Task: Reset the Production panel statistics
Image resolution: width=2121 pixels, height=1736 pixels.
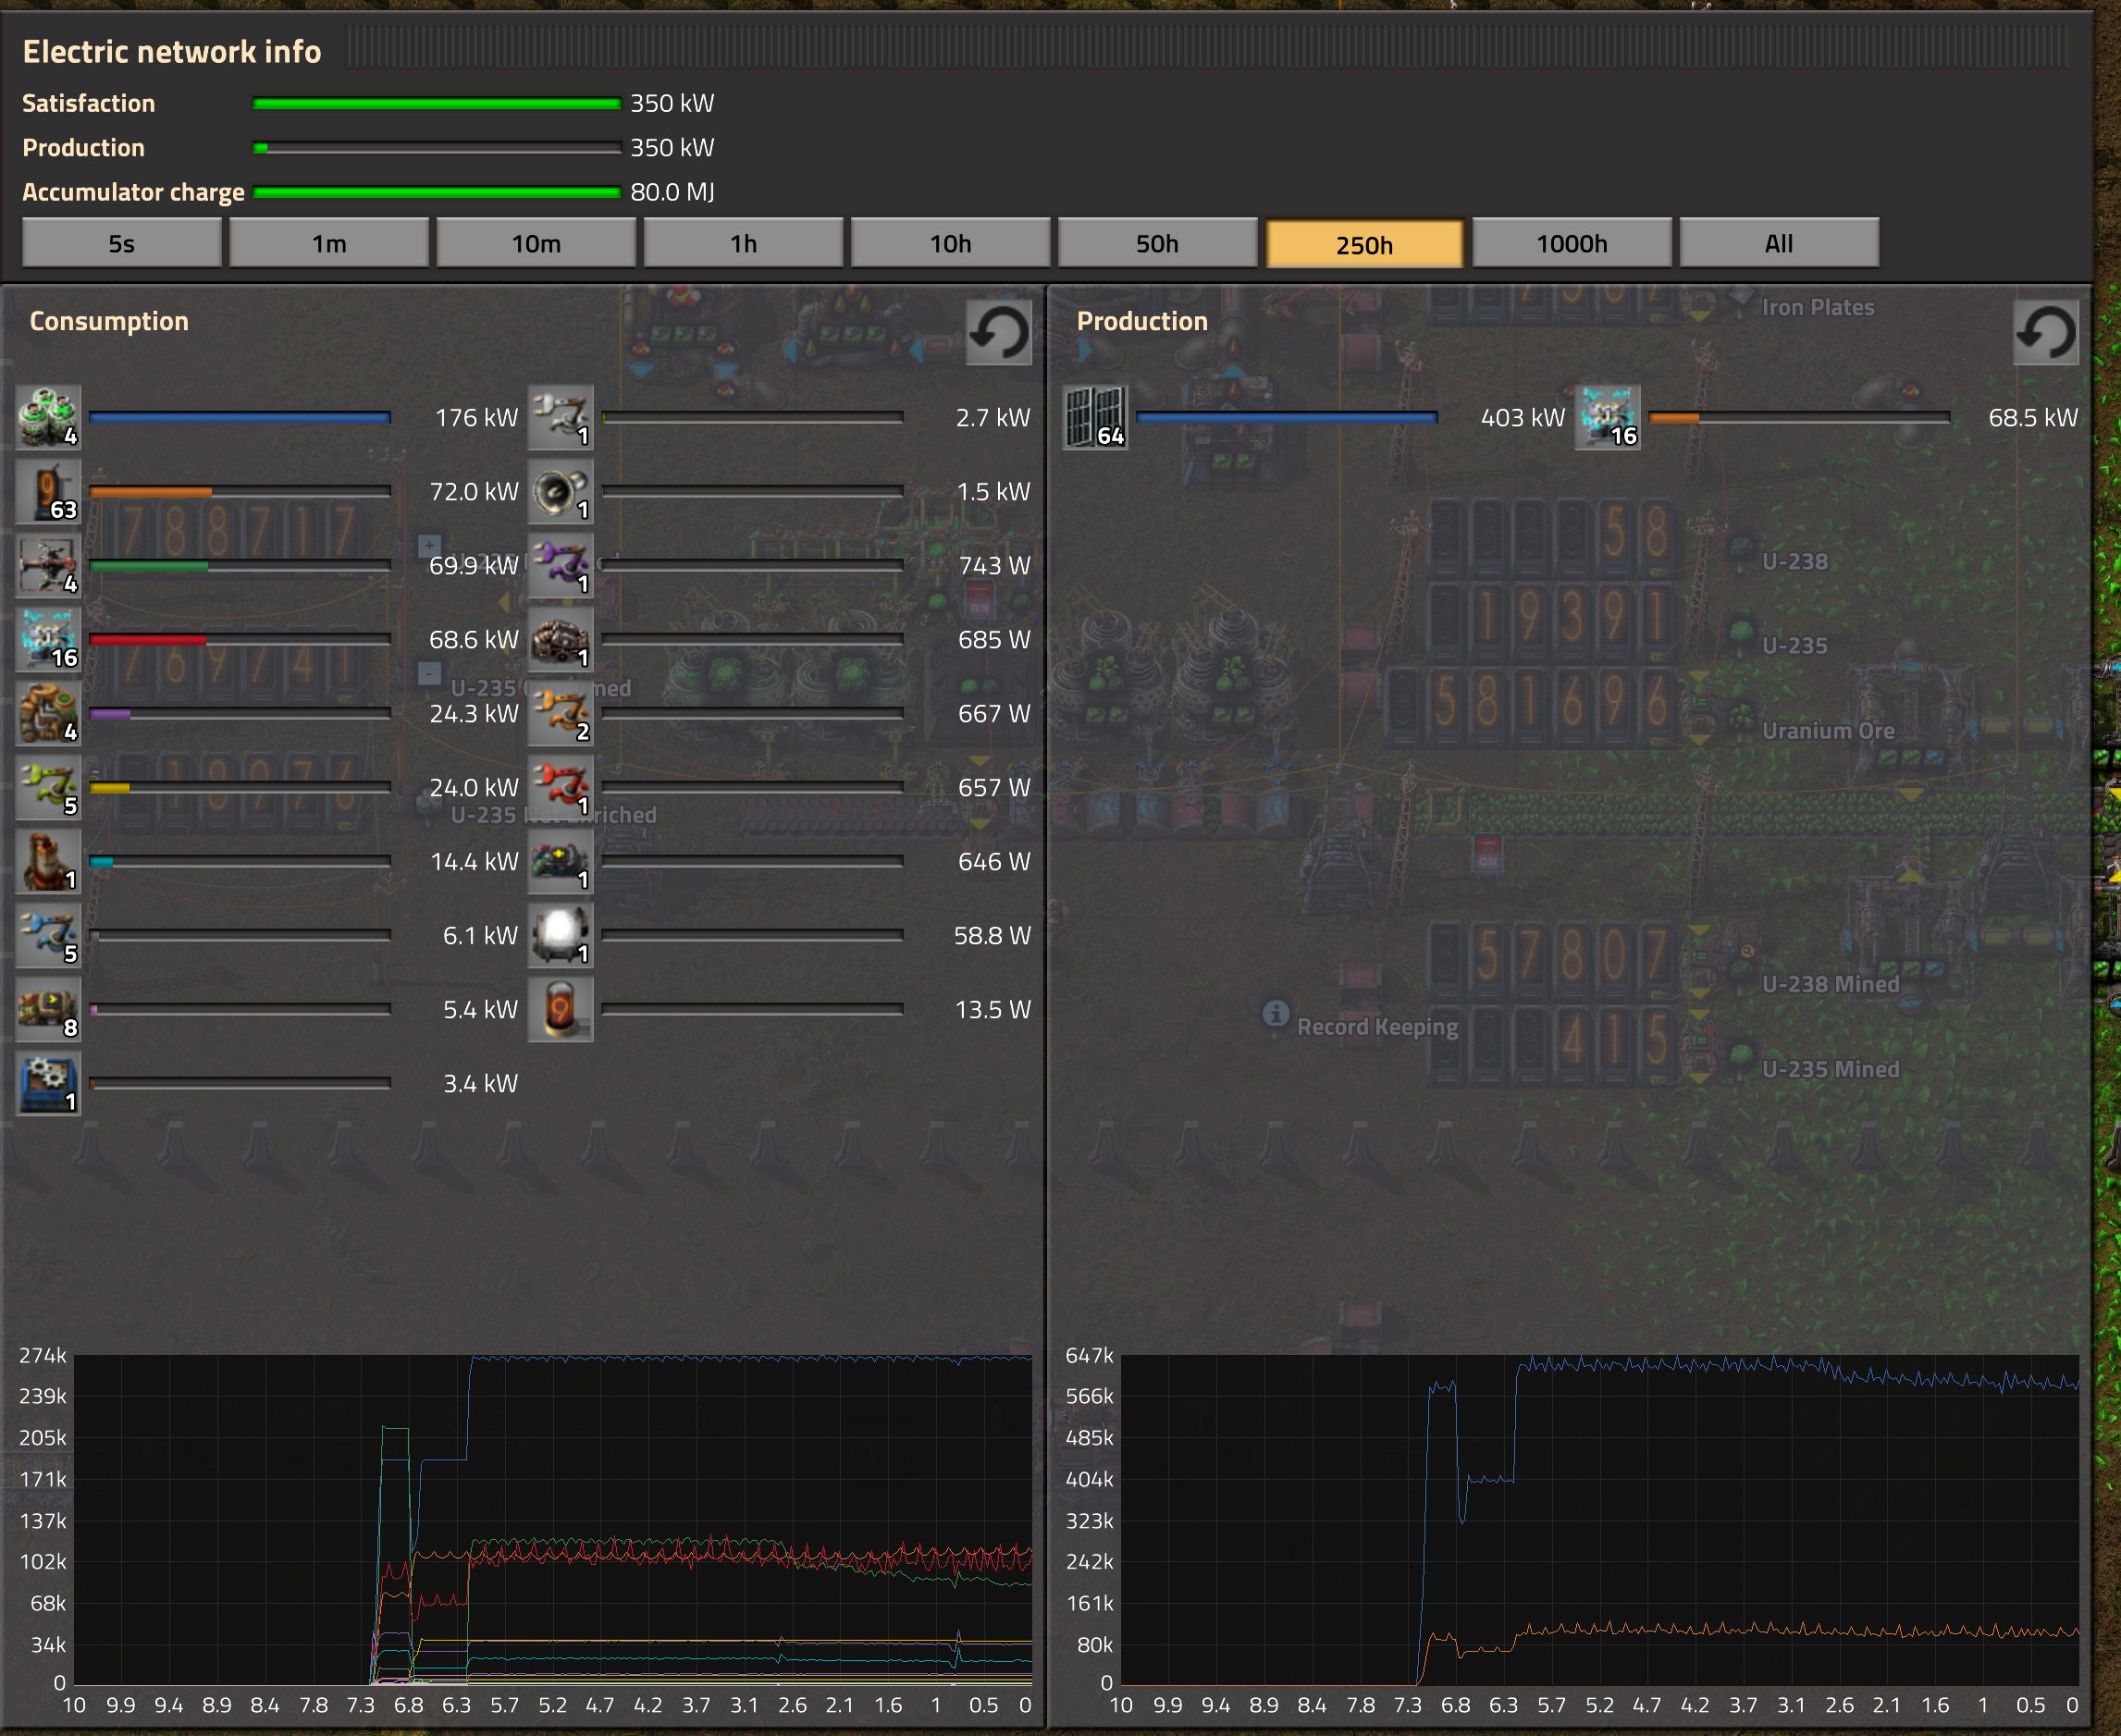Action: coord(2045,333)
